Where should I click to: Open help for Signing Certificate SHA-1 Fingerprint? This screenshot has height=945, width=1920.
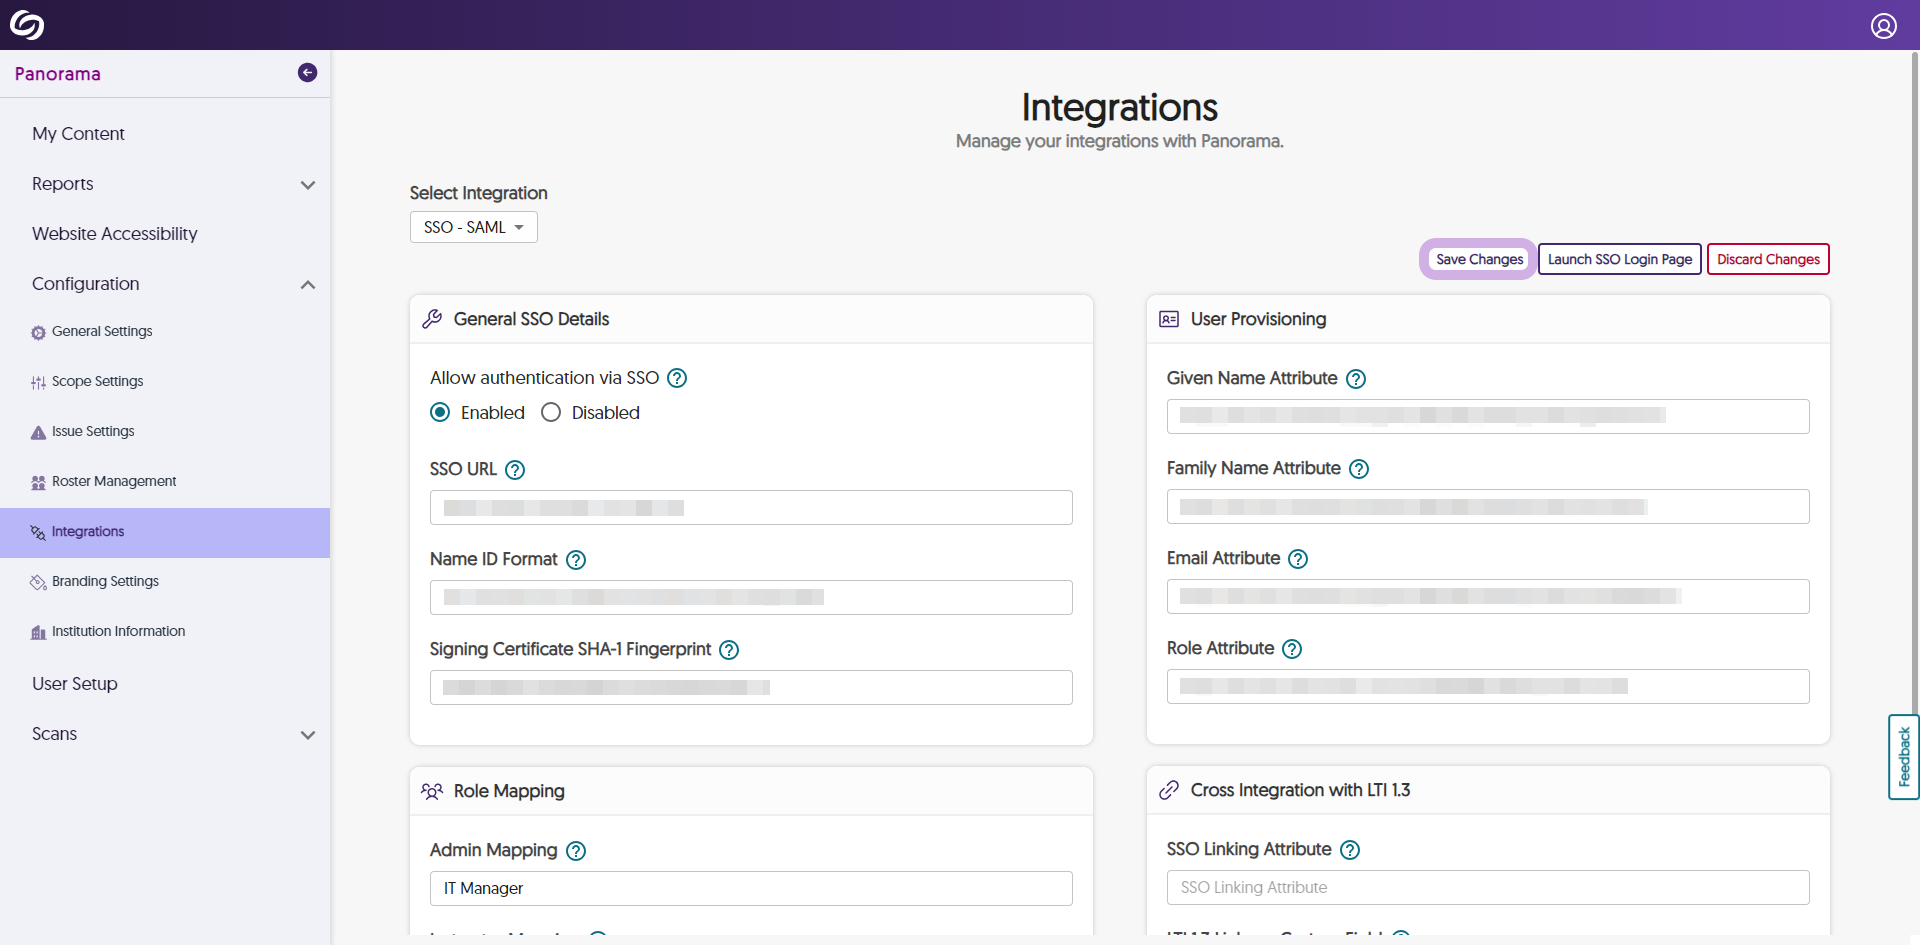(x=729, y=650)
